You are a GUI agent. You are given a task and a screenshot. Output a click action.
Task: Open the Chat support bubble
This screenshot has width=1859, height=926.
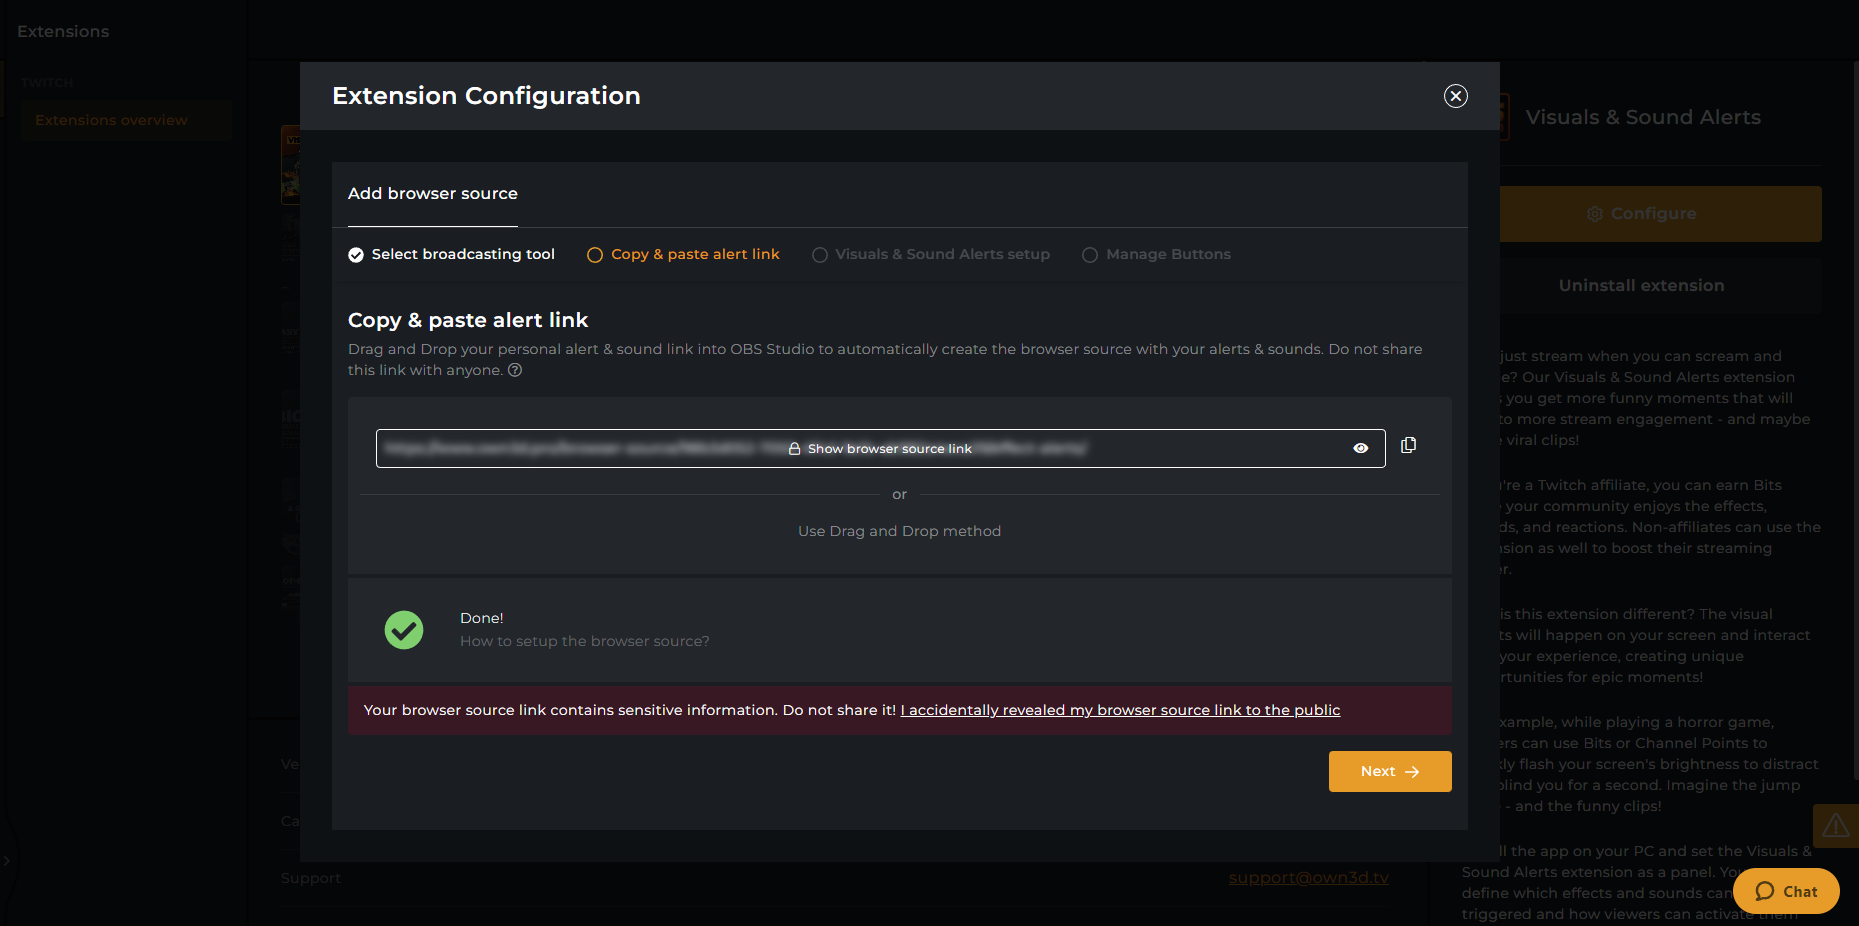click(x=1786, y=891)
